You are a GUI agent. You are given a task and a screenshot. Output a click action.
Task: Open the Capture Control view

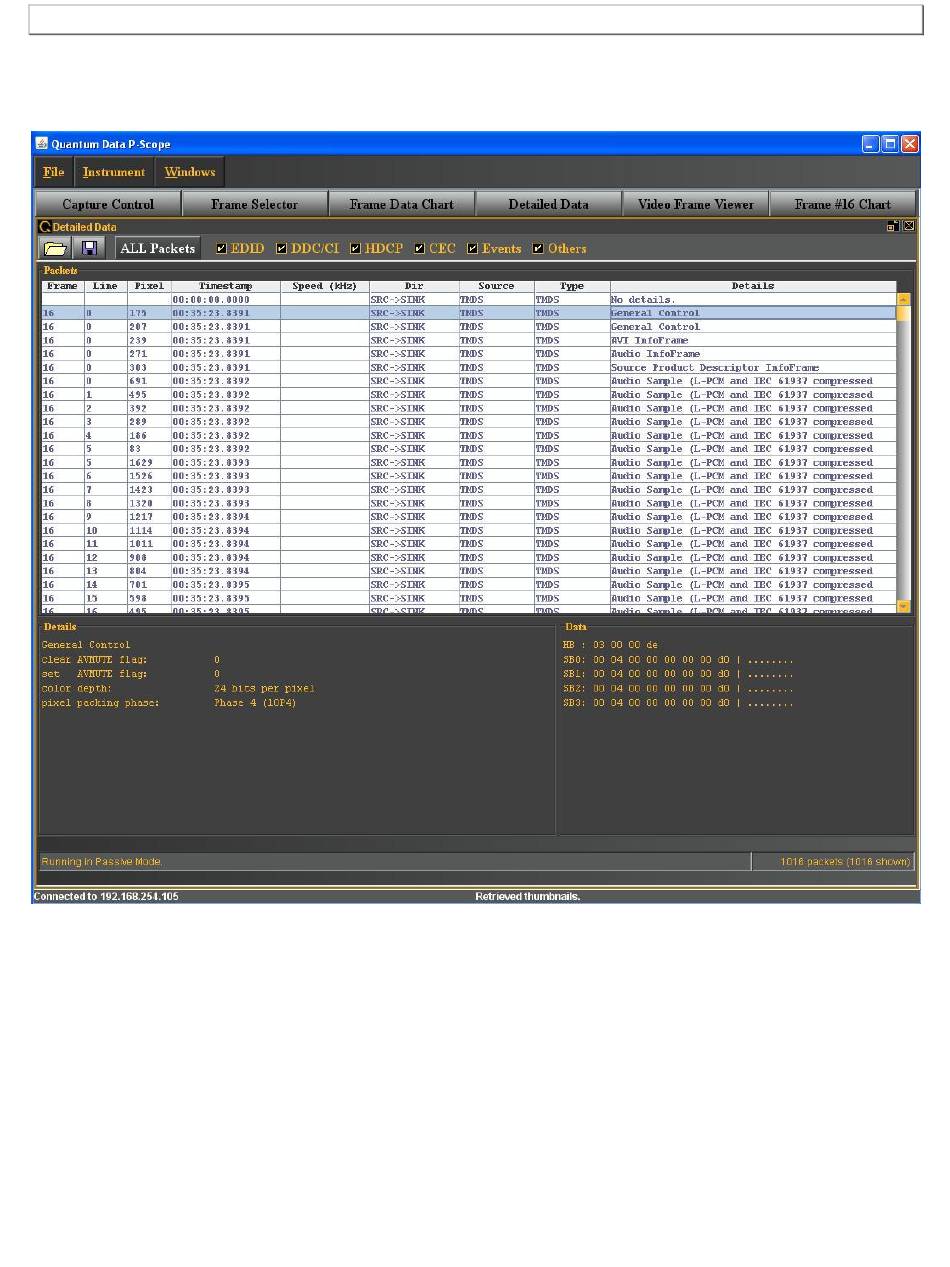click(108, 204)
